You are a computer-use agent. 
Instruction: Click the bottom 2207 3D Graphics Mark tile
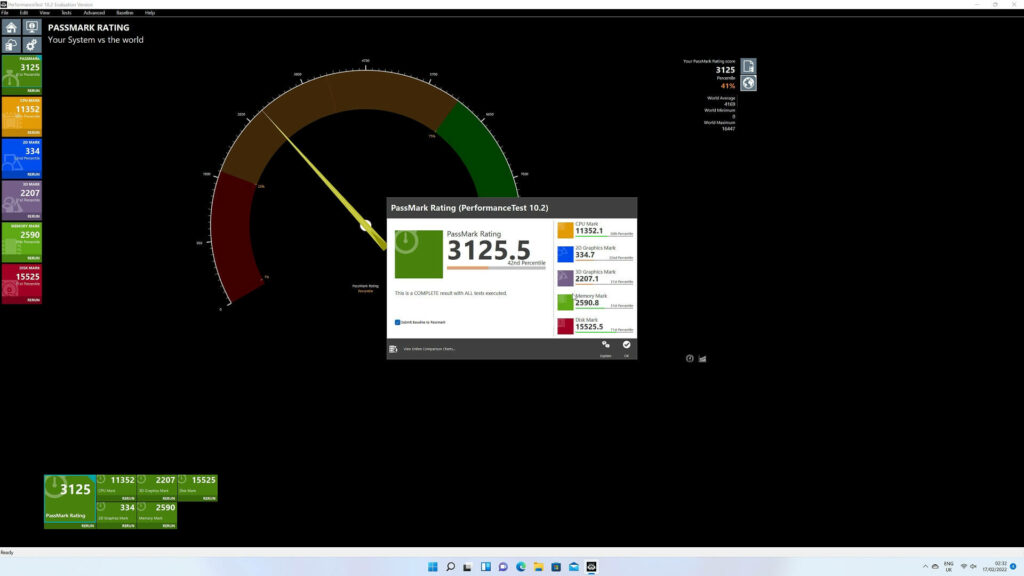click(x=157, y=488)
